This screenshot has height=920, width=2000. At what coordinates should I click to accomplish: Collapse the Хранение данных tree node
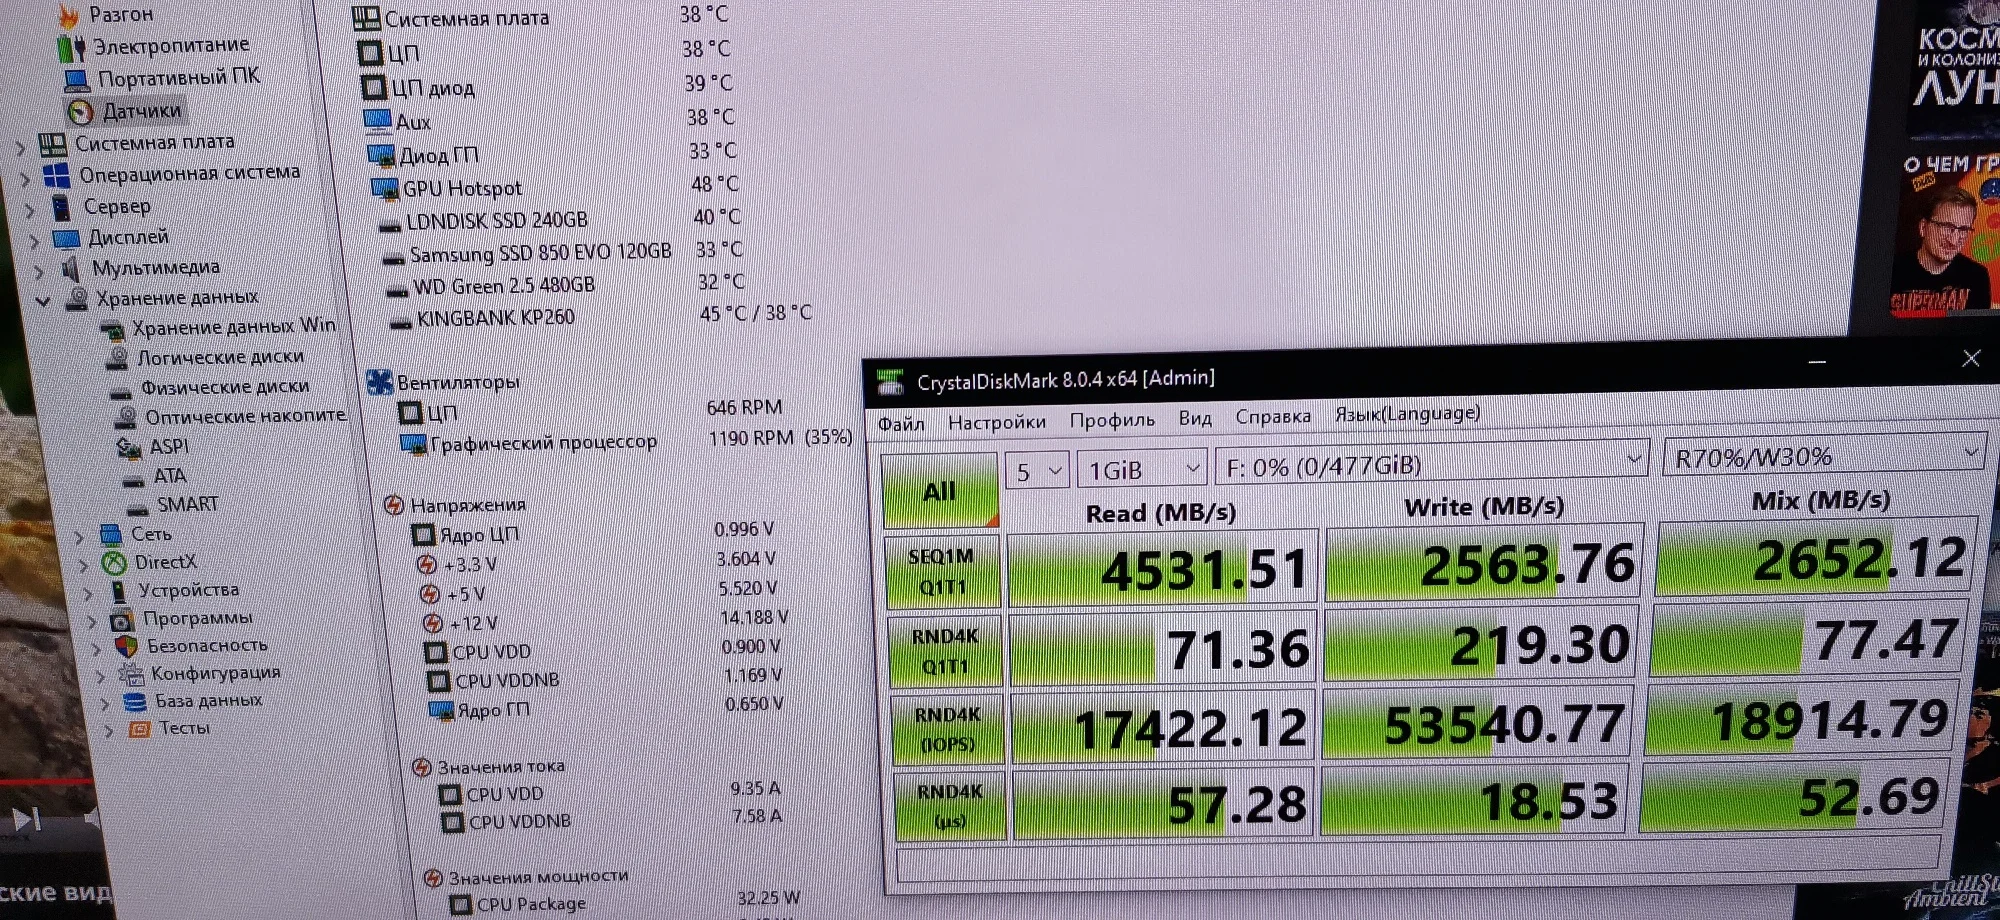click(42, 301)
